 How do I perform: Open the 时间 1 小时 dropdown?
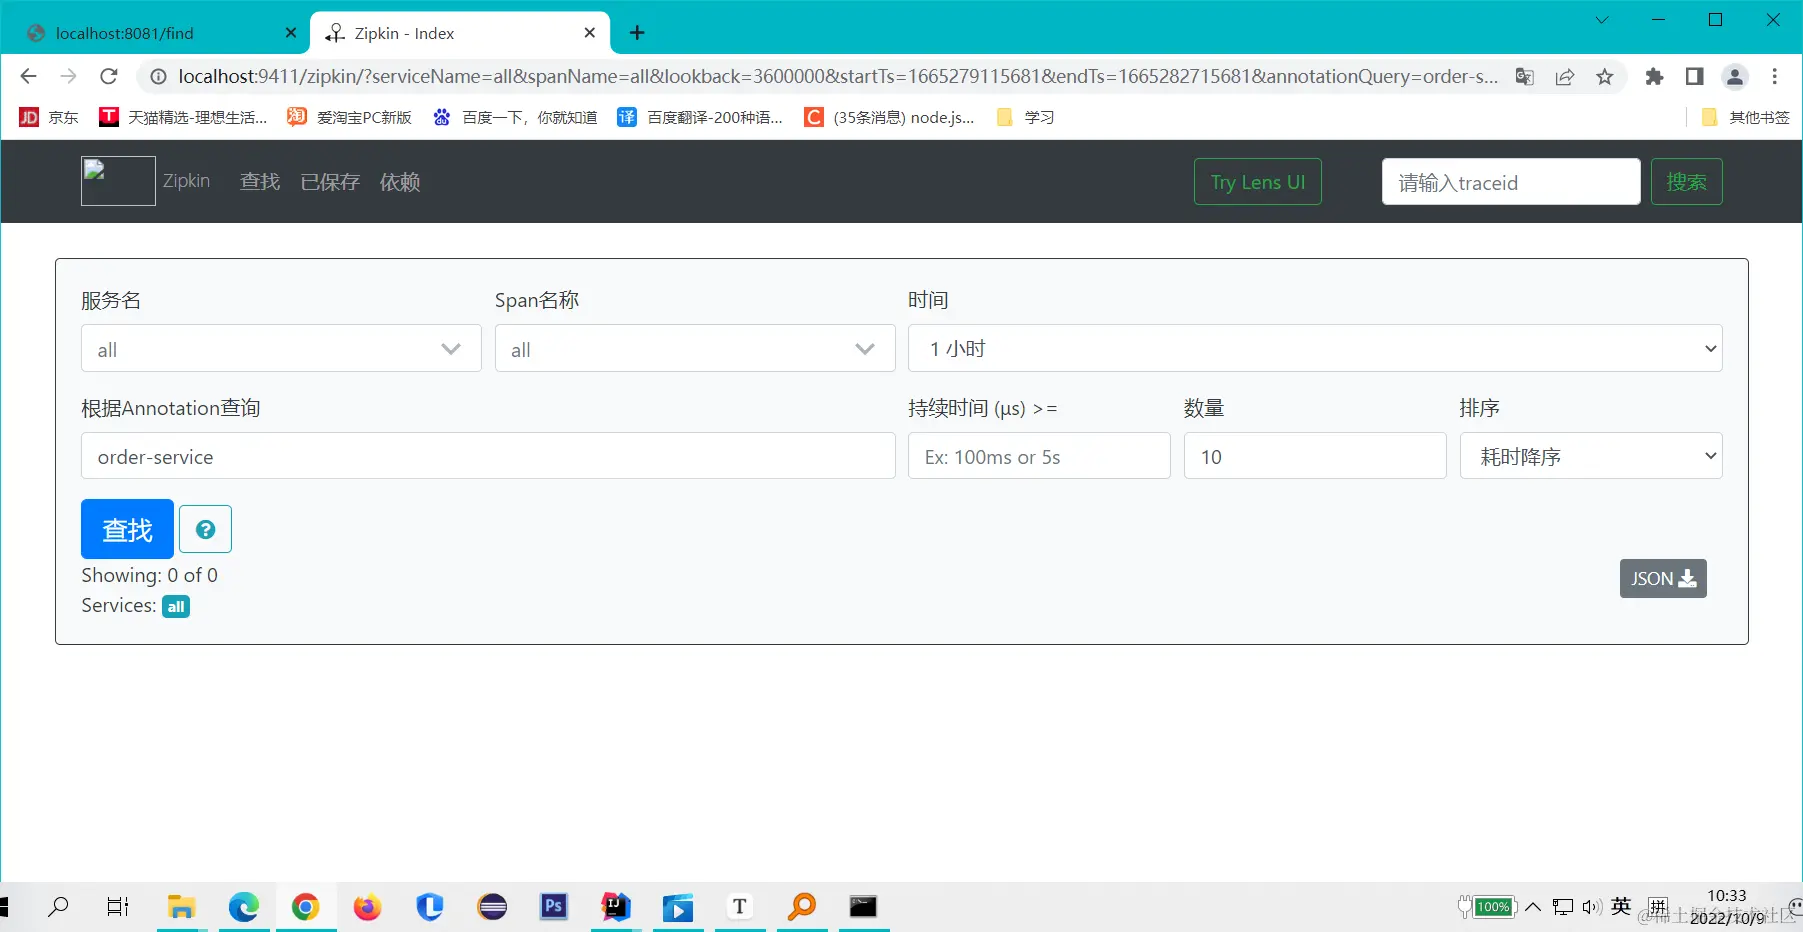click(1315, 348)
